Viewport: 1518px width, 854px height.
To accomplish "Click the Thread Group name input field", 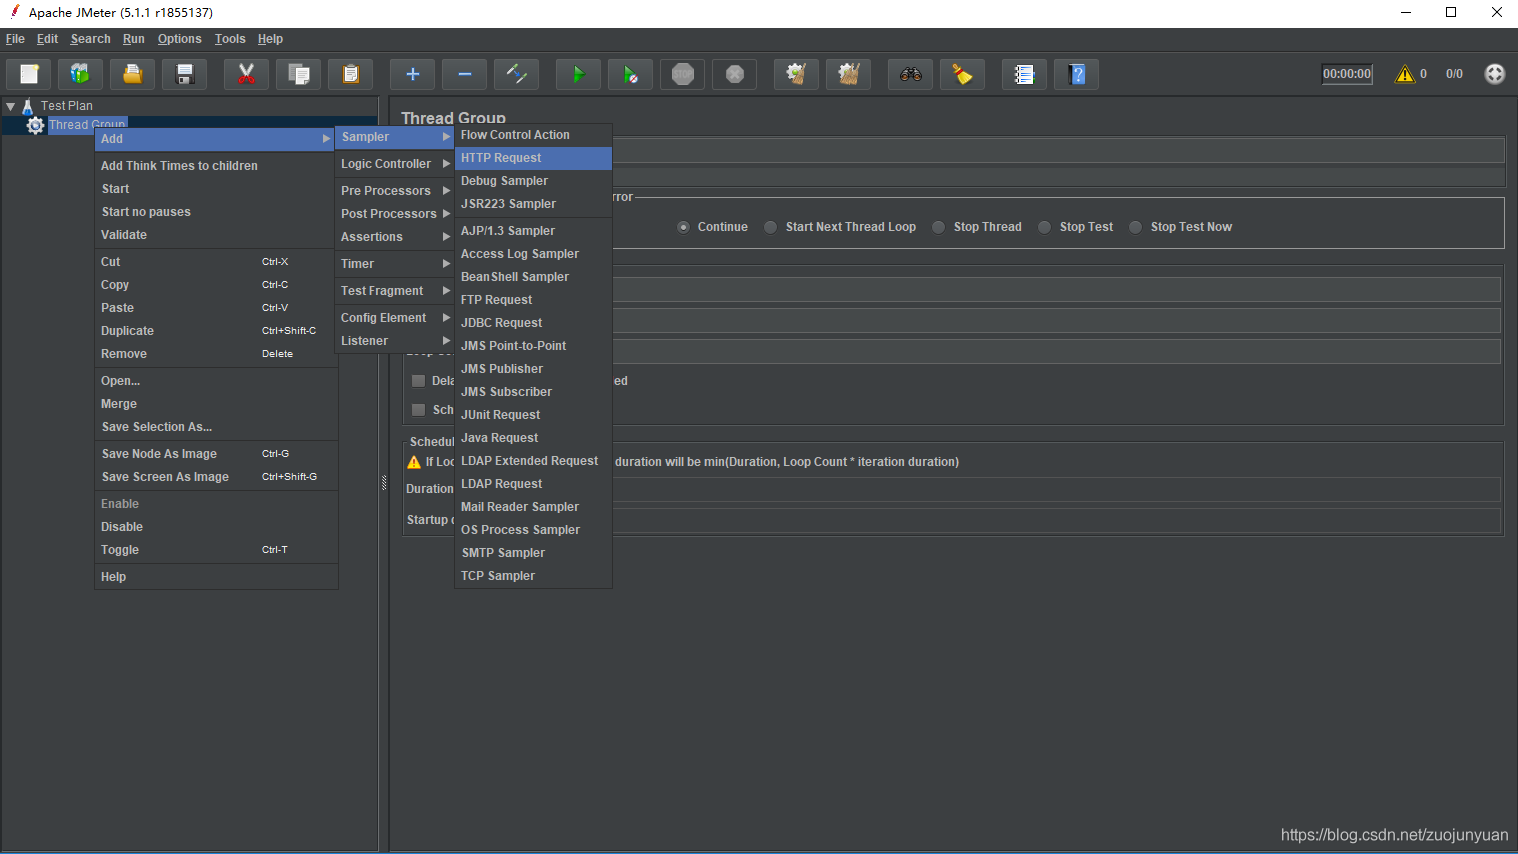I will click(1058, 150).
